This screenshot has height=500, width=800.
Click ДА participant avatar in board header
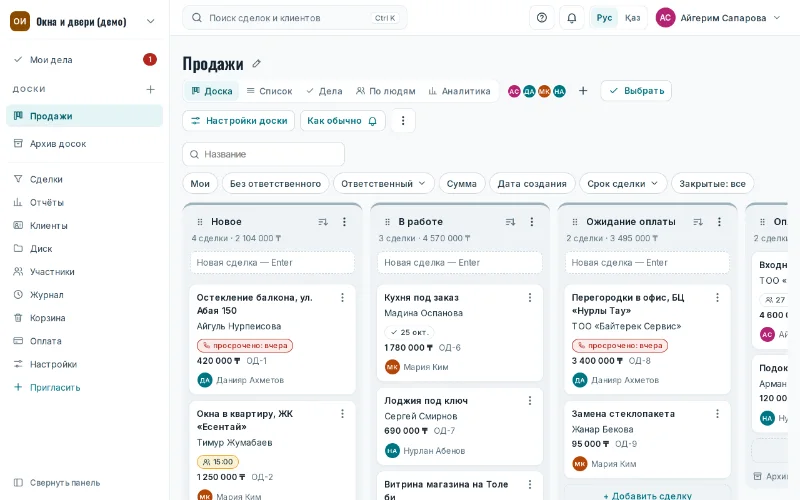click(x=529, y=91)
